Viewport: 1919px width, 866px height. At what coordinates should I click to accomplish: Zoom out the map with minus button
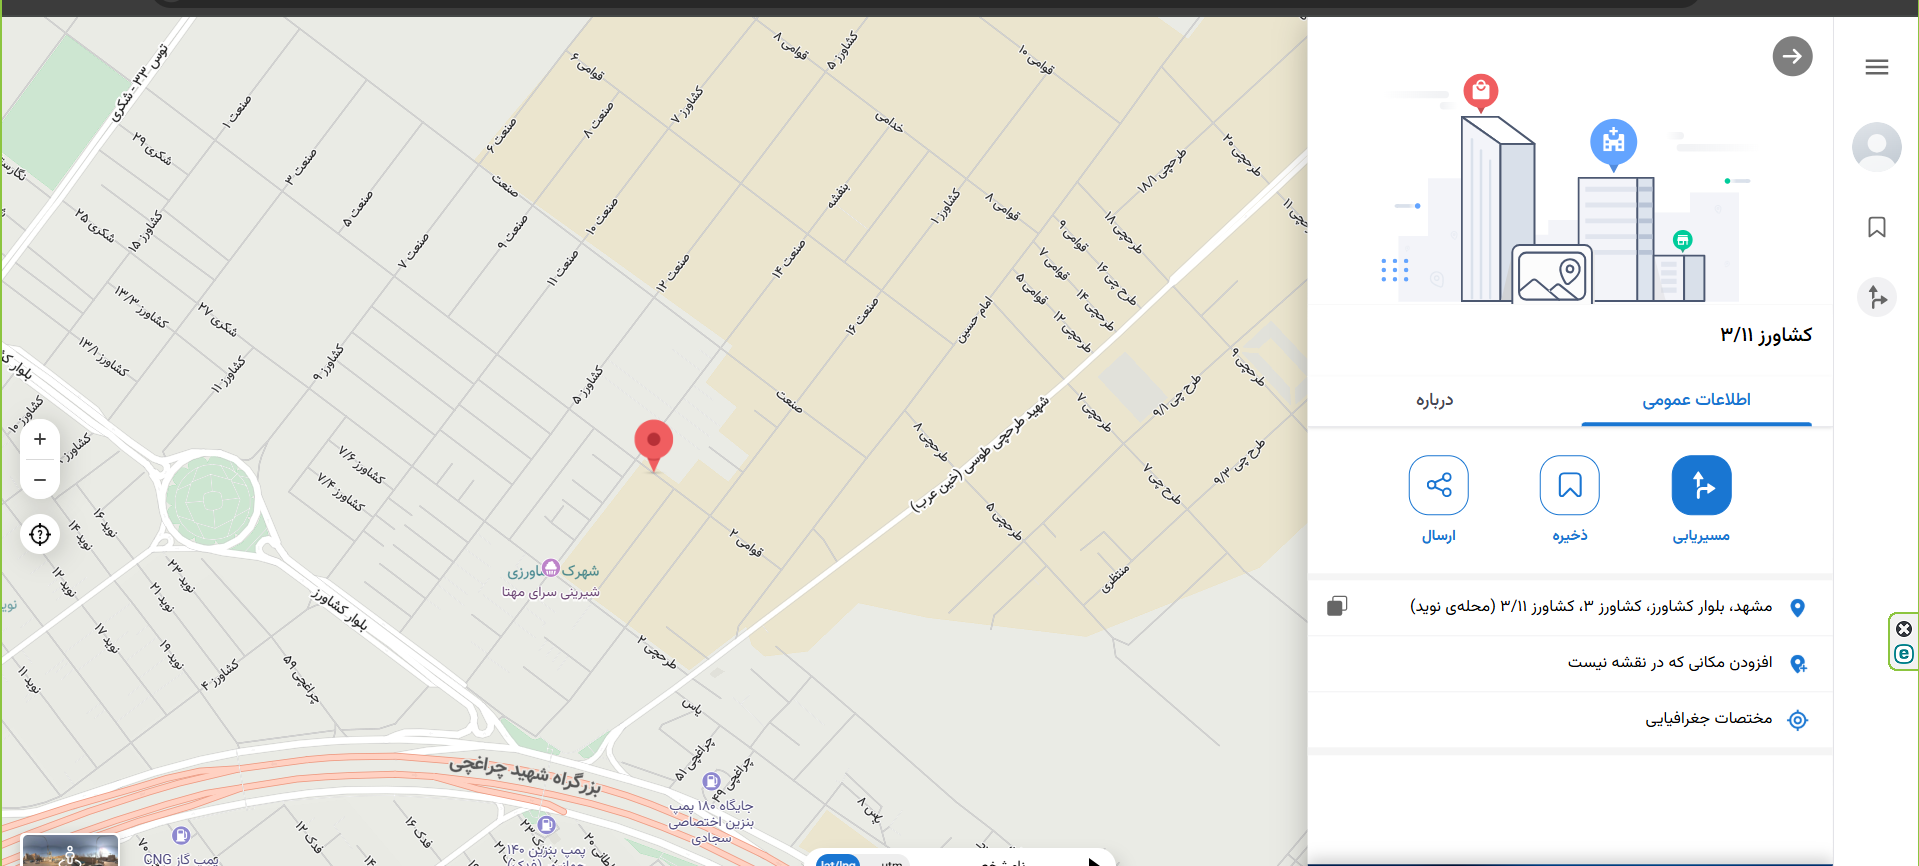[x=40, y=480]
